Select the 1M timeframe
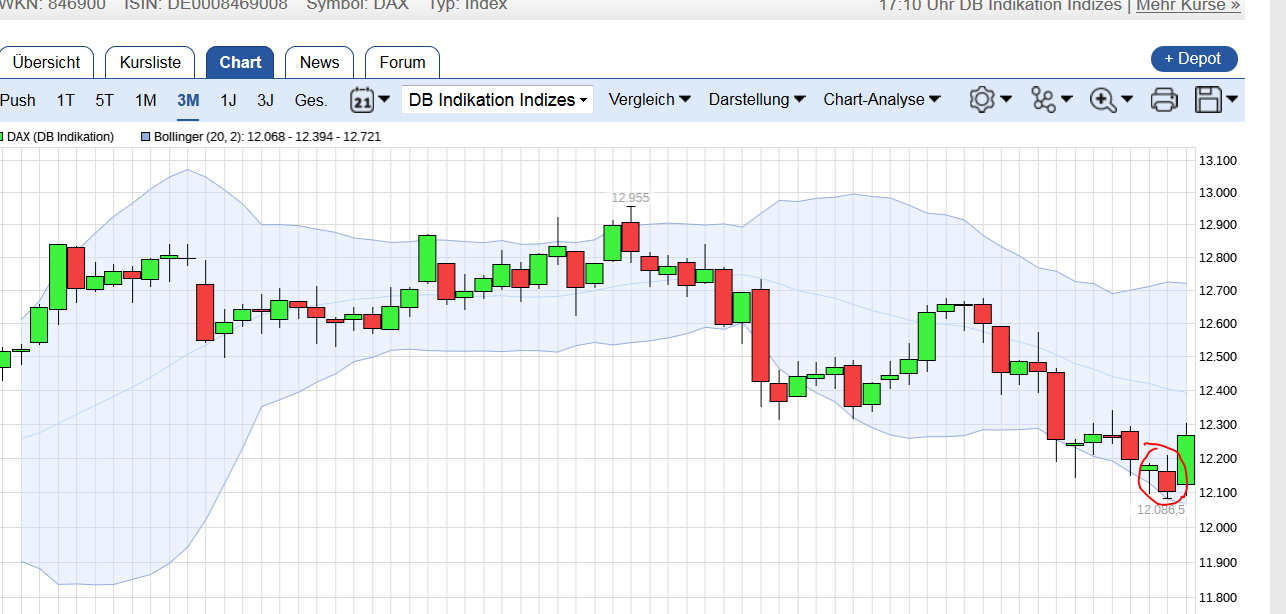Screen dimensions: 1286x614 (x=146, y=100)
